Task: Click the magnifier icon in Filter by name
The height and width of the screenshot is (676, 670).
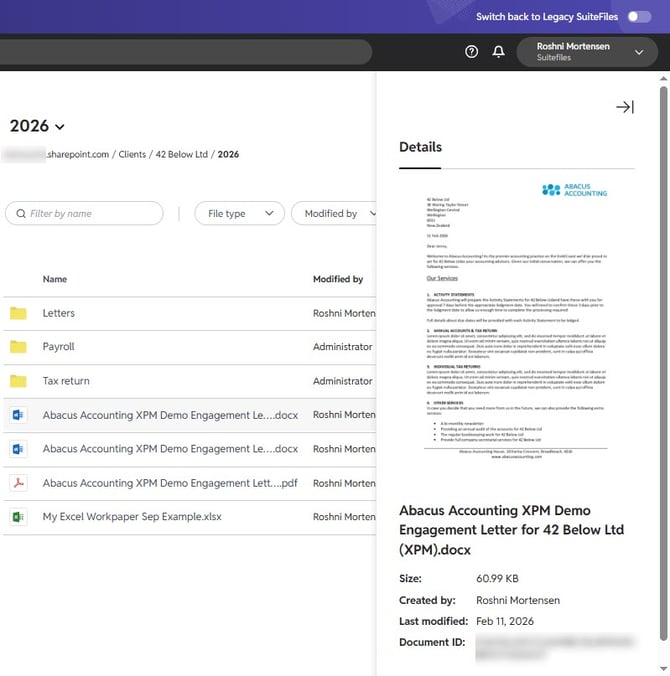Action: click(21, 213)
